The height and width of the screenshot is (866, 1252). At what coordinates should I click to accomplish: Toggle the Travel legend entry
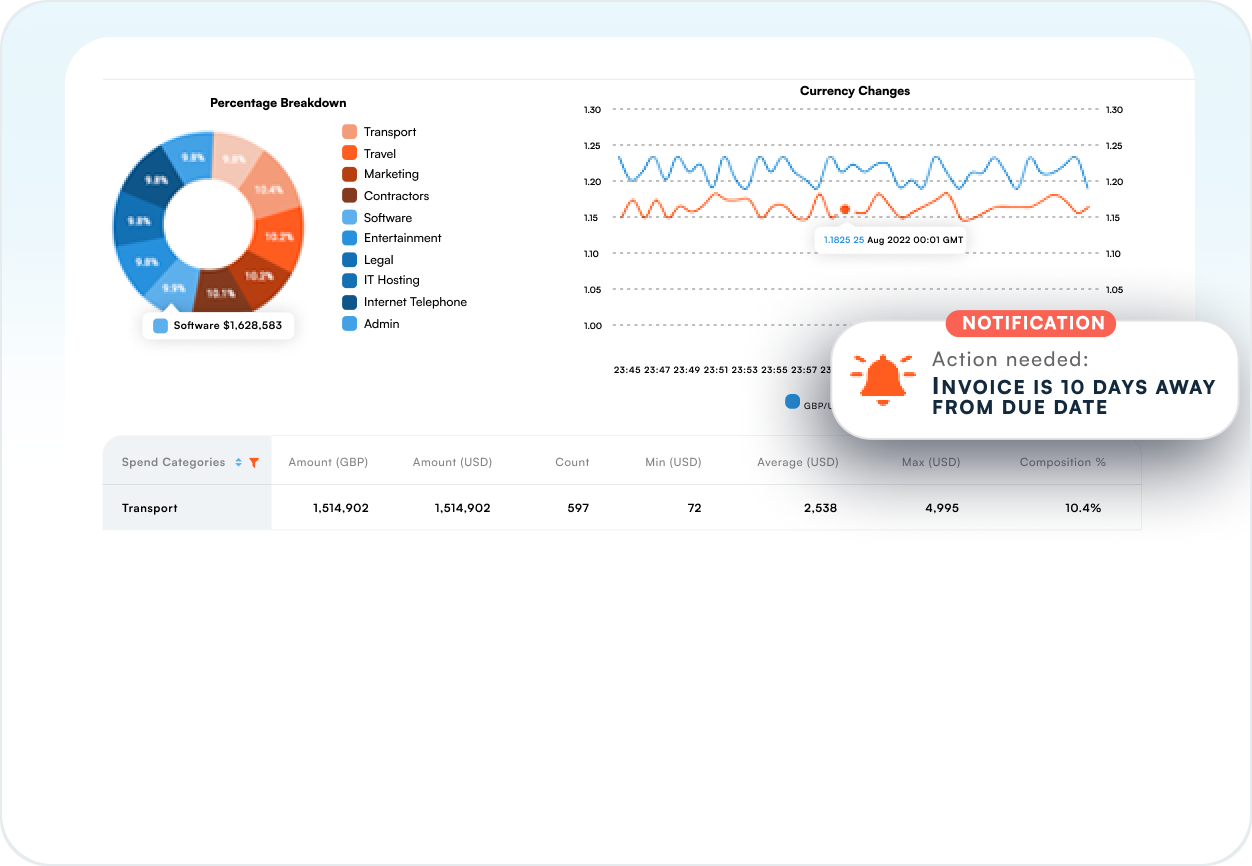(369, 154)
